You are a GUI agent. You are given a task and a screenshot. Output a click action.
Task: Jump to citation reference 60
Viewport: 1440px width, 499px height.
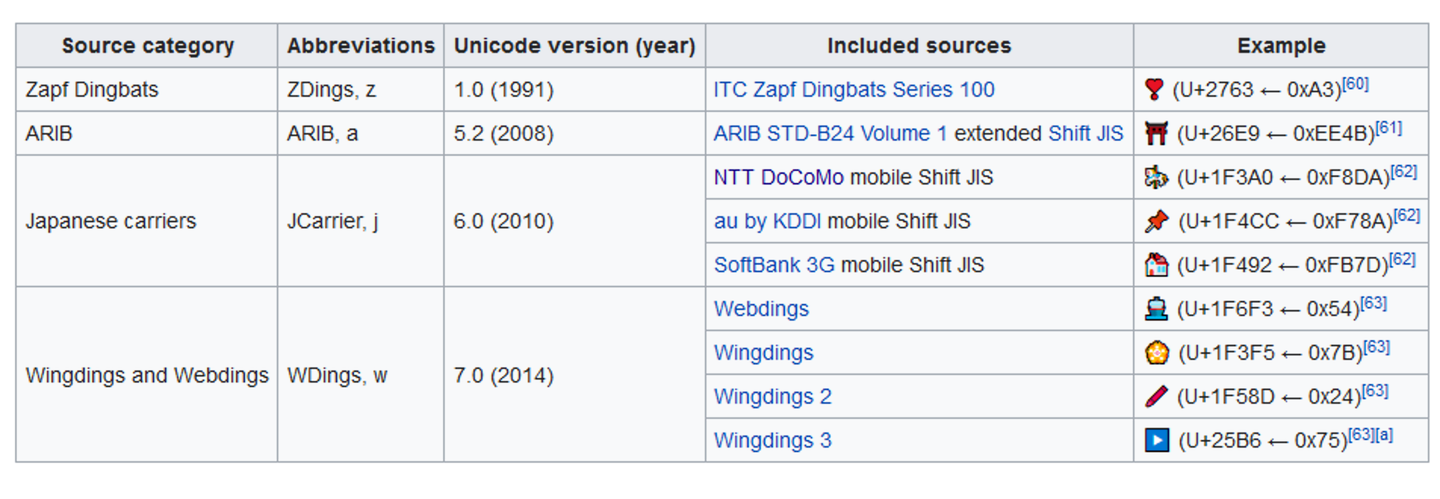(1355, 84)
